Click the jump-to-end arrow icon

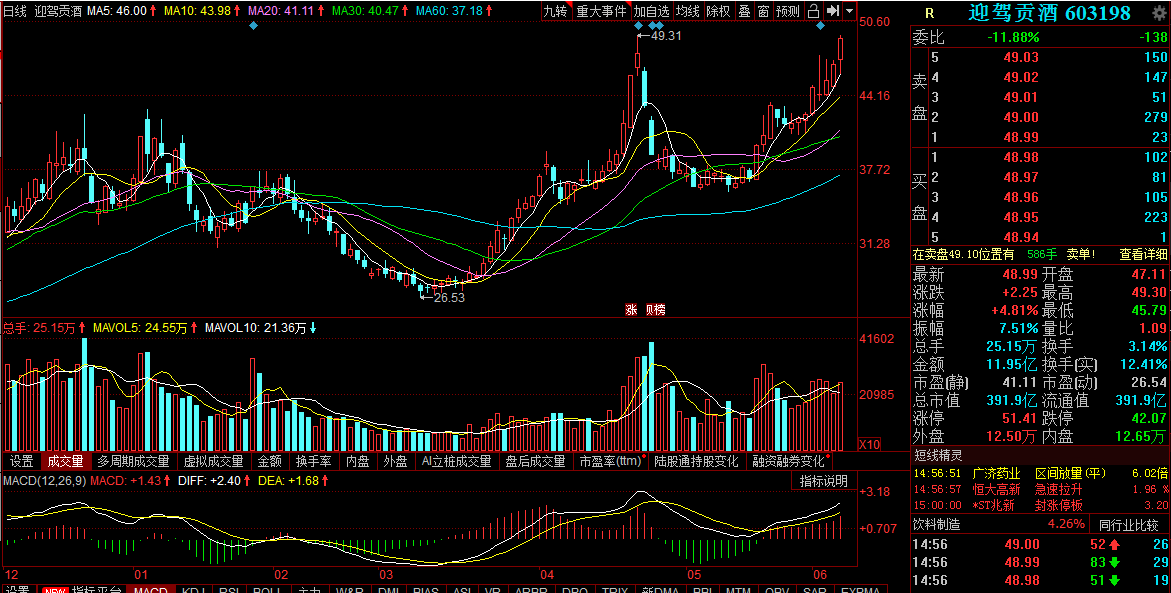pyautogui.click(x=832, y=11)
